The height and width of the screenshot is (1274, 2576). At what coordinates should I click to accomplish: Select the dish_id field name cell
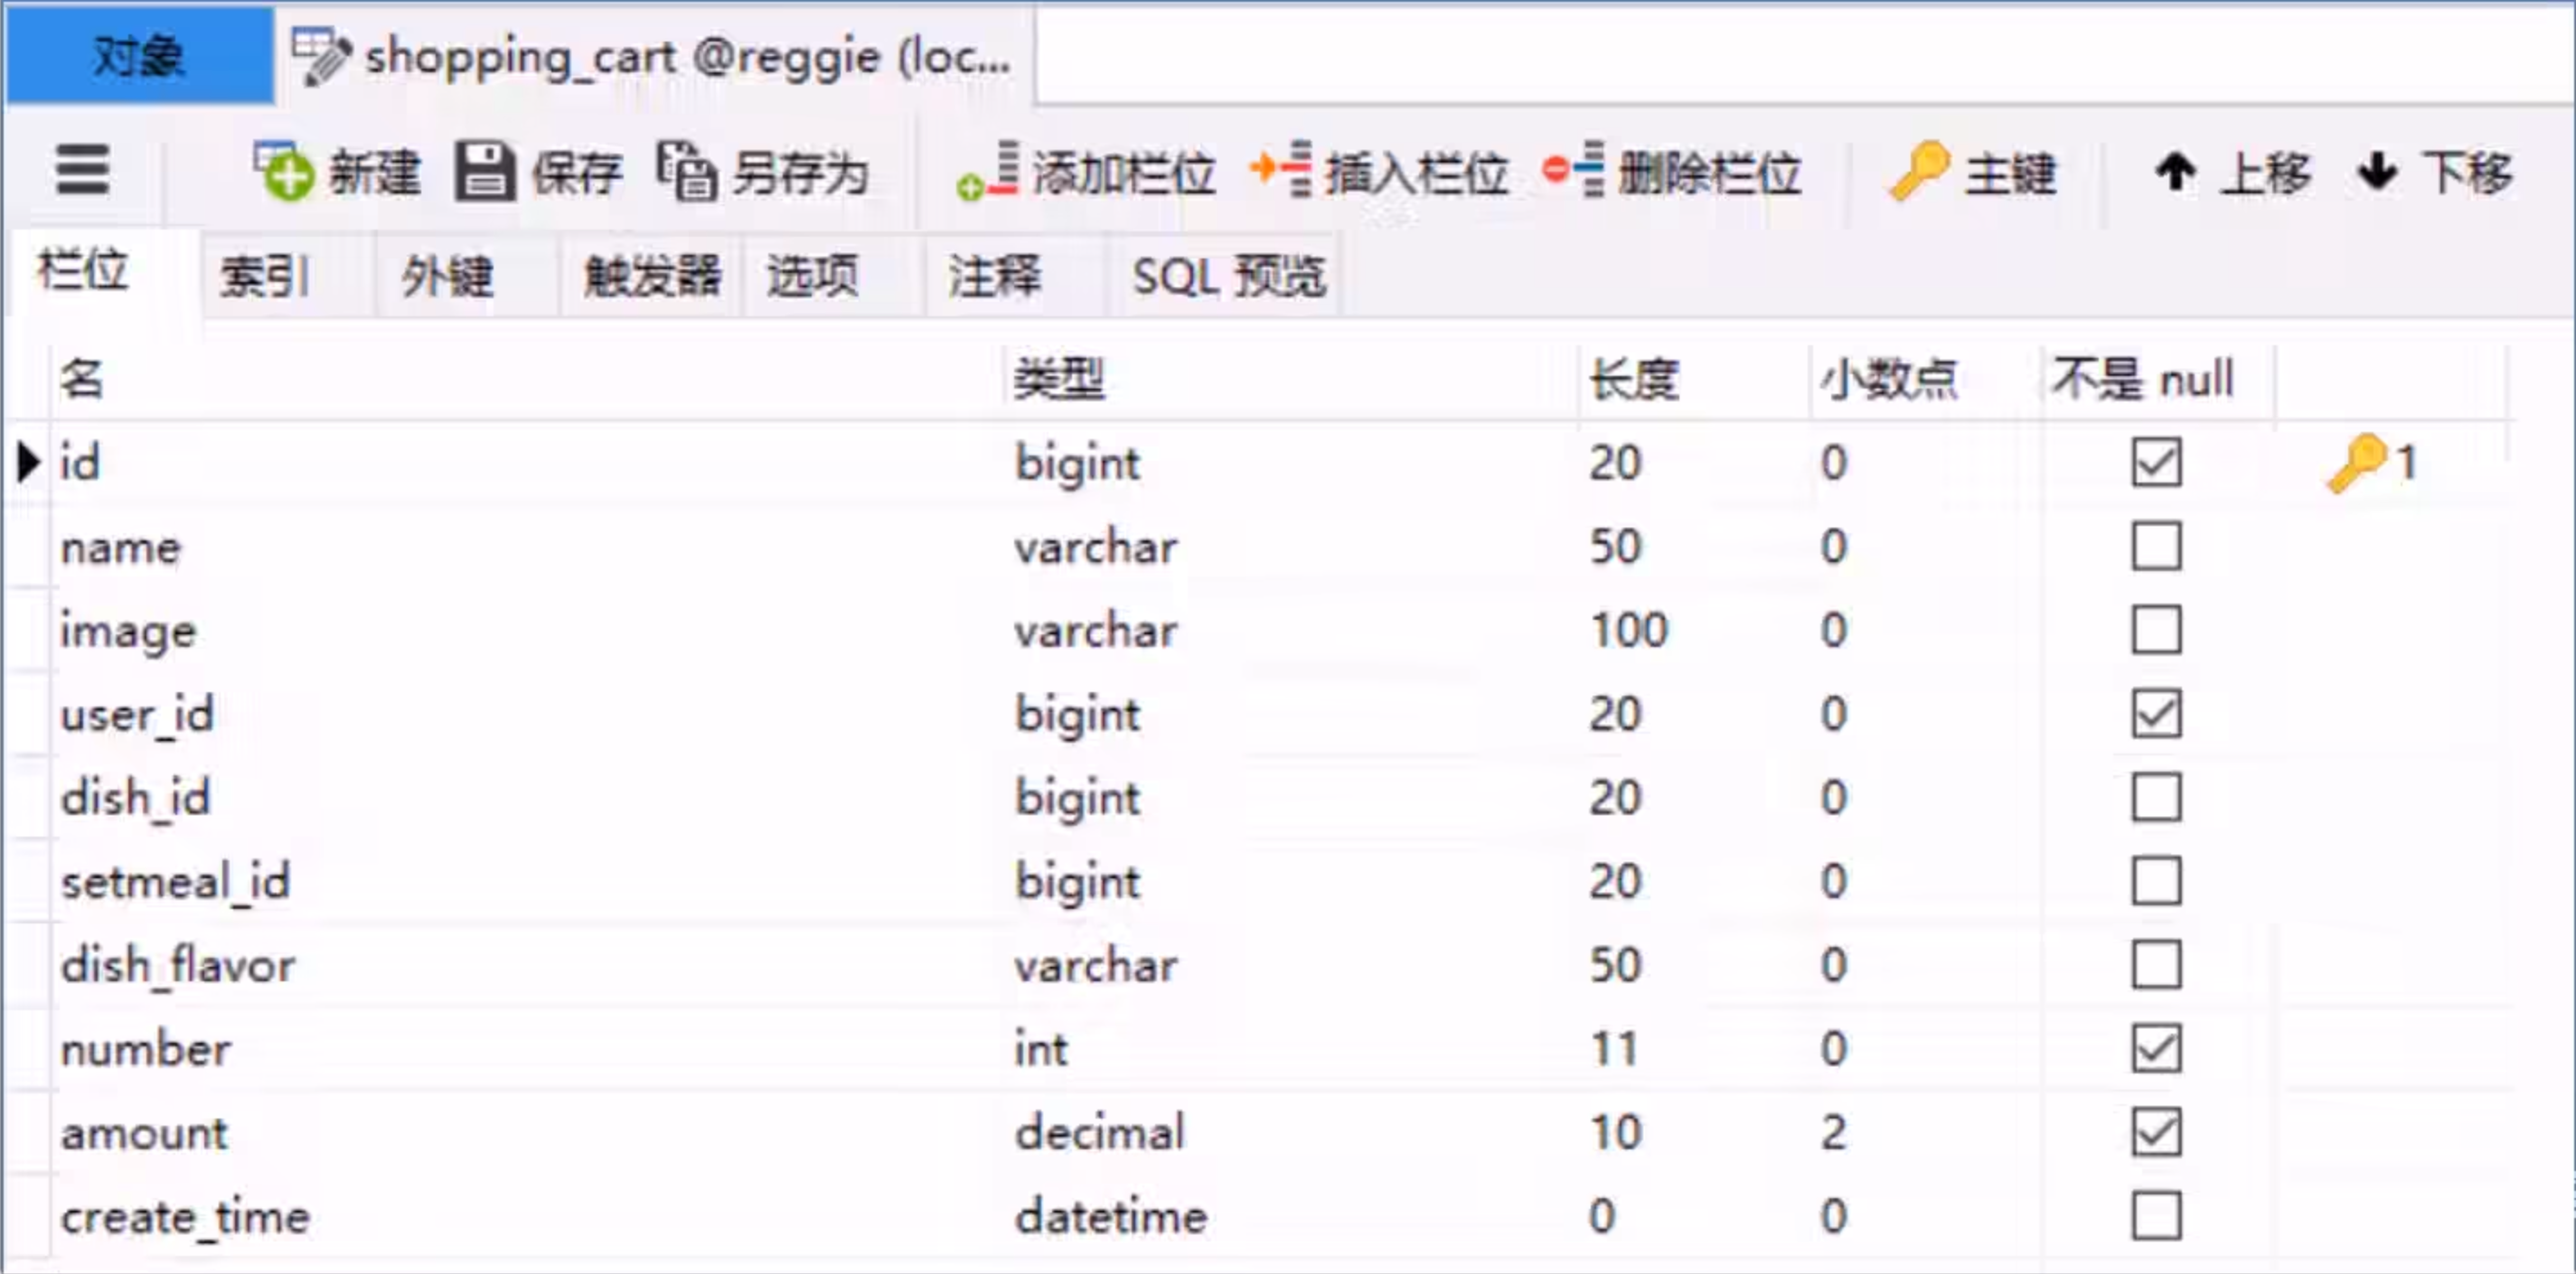[526, 798]
